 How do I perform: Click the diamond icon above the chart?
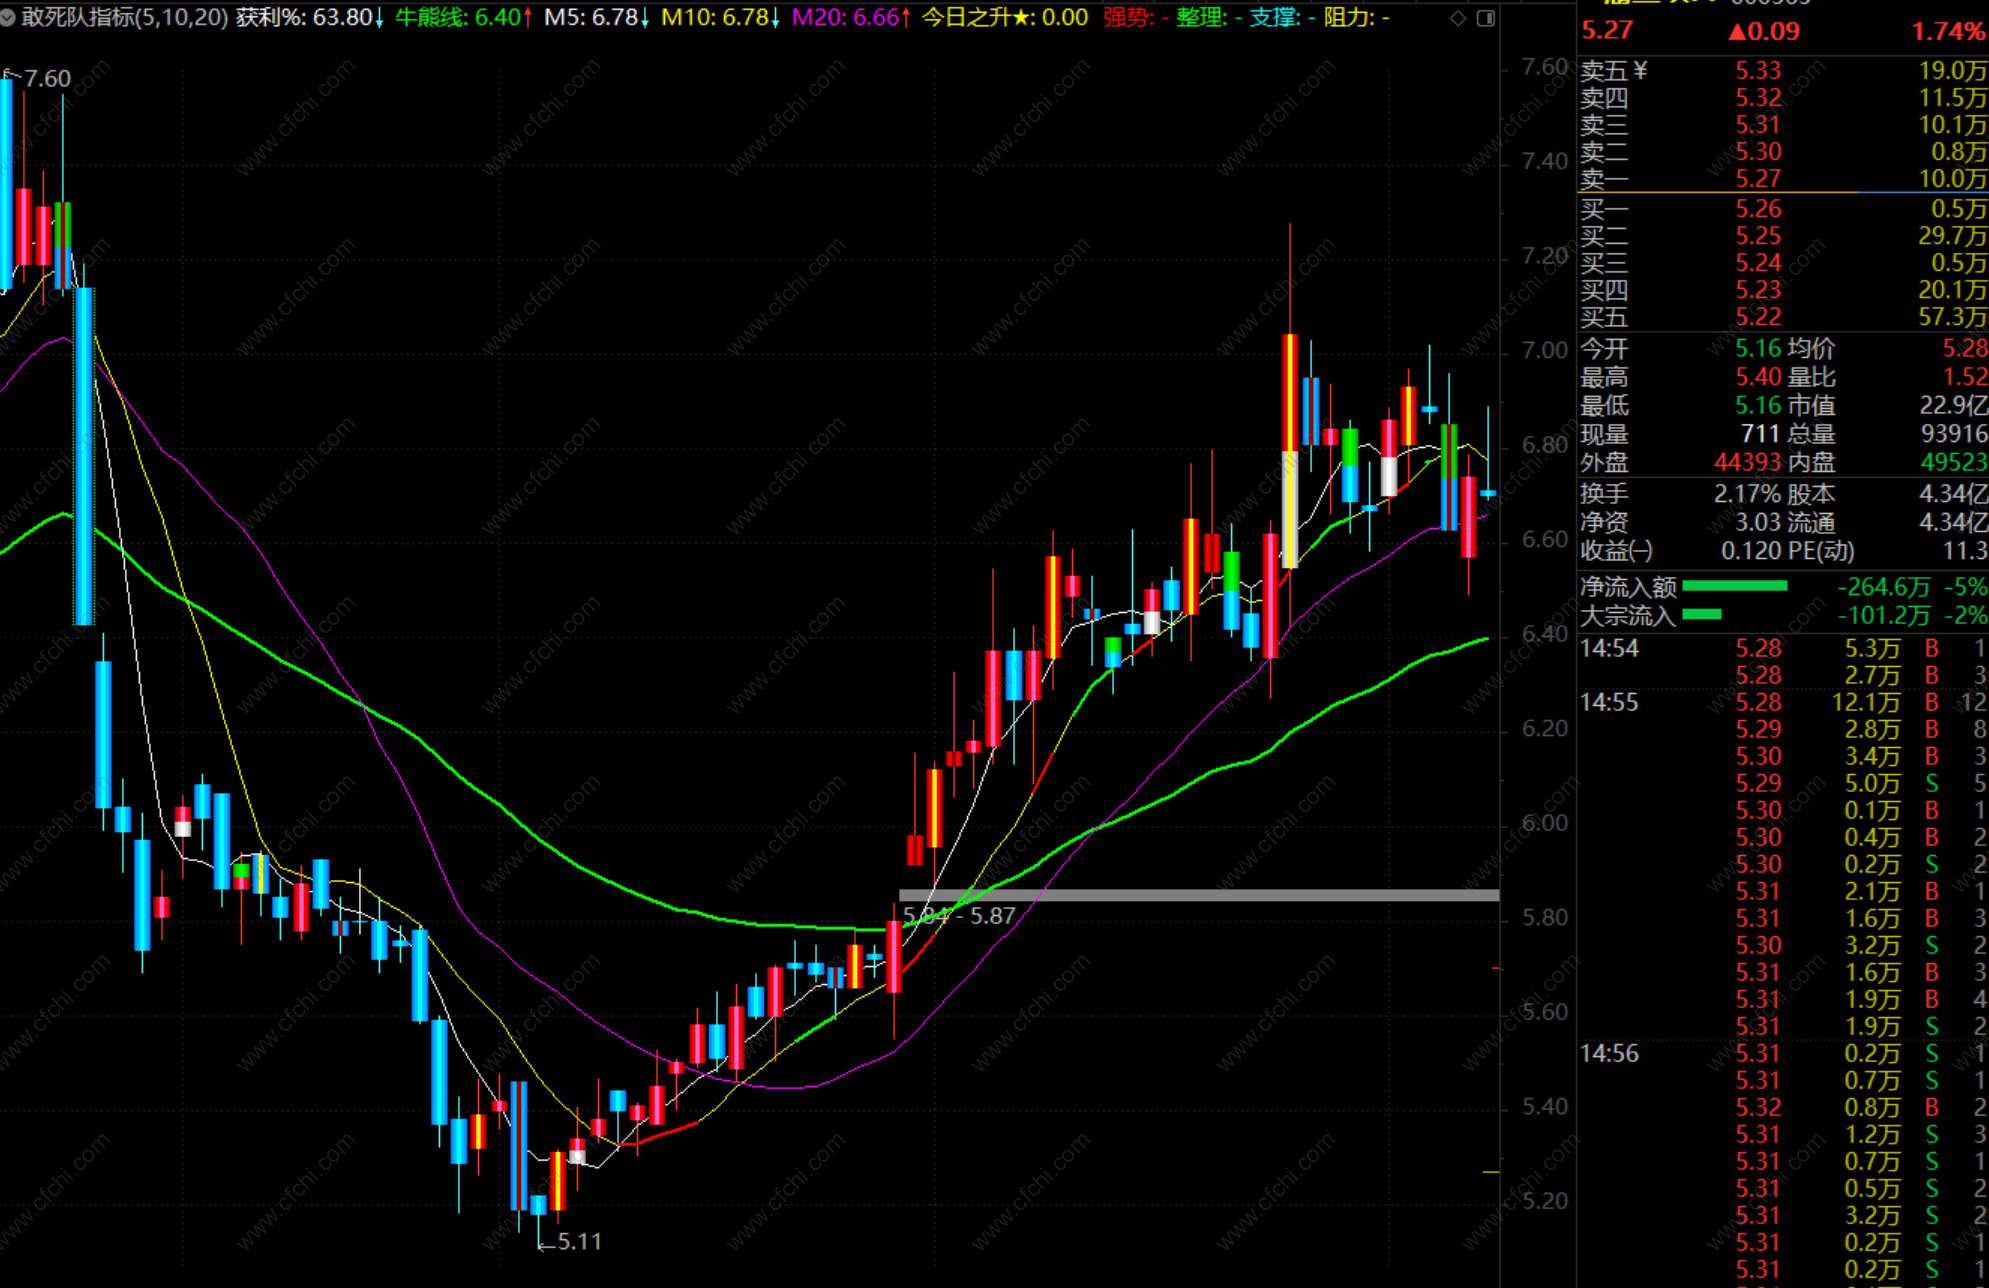(x=1458, y=18)
